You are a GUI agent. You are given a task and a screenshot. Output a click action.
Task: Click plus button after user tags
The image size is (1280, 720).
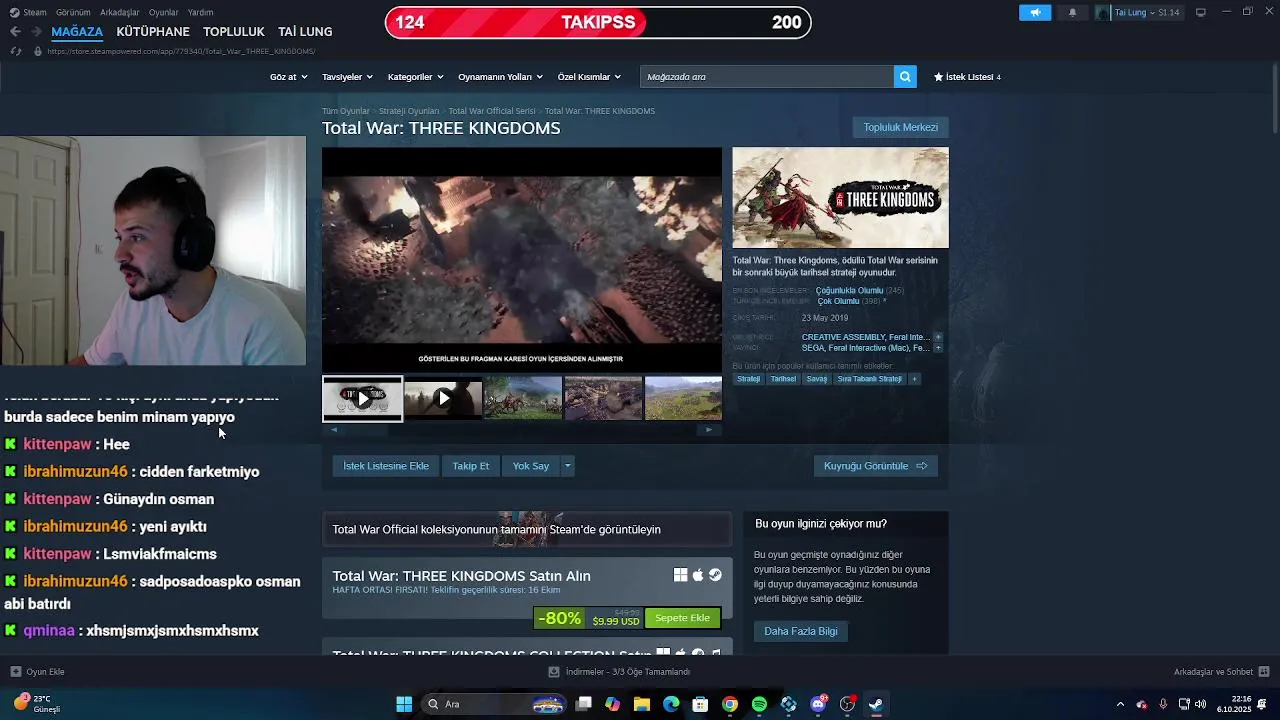pyautogui.click(x=914, y=379)
